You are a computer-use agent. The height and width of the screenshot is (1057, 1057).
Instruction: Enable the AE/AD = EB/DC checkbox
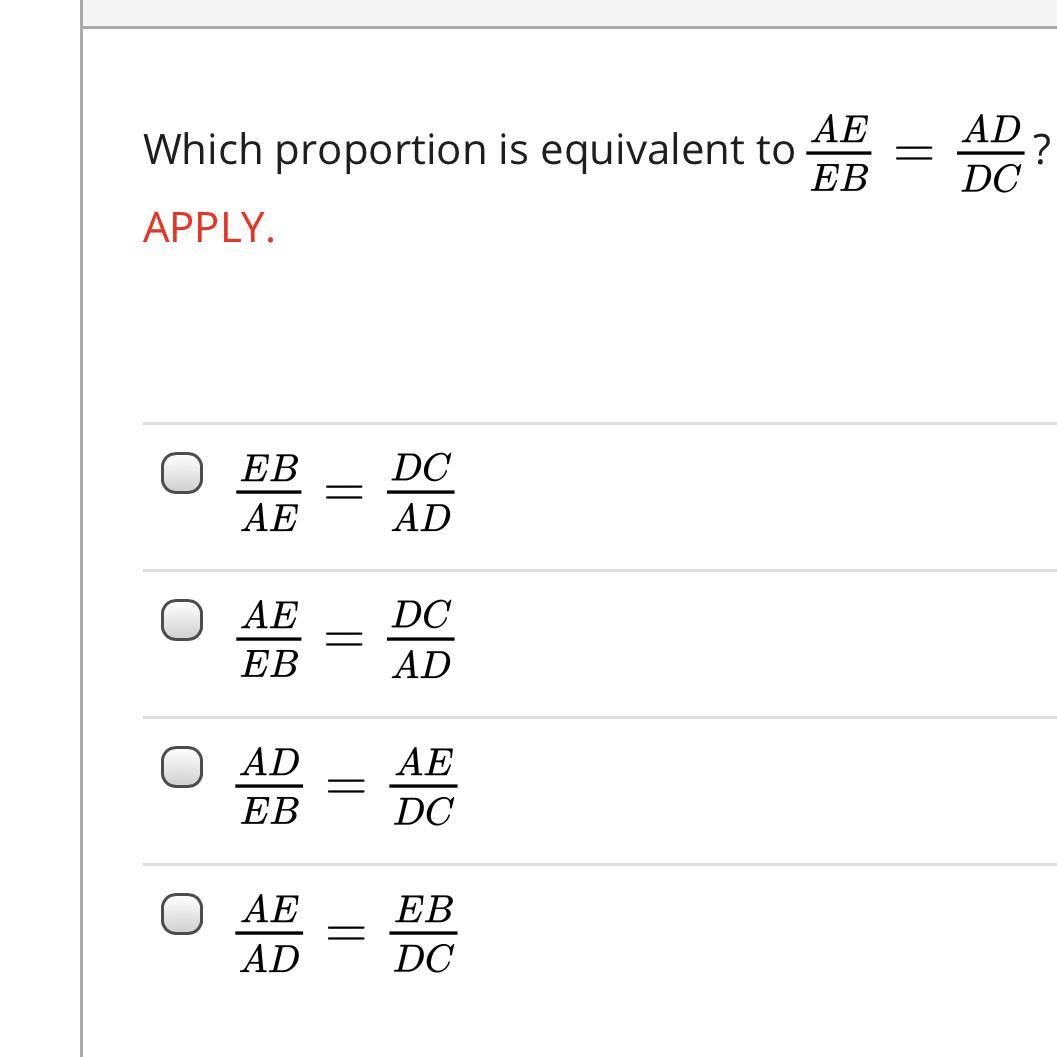182,913
